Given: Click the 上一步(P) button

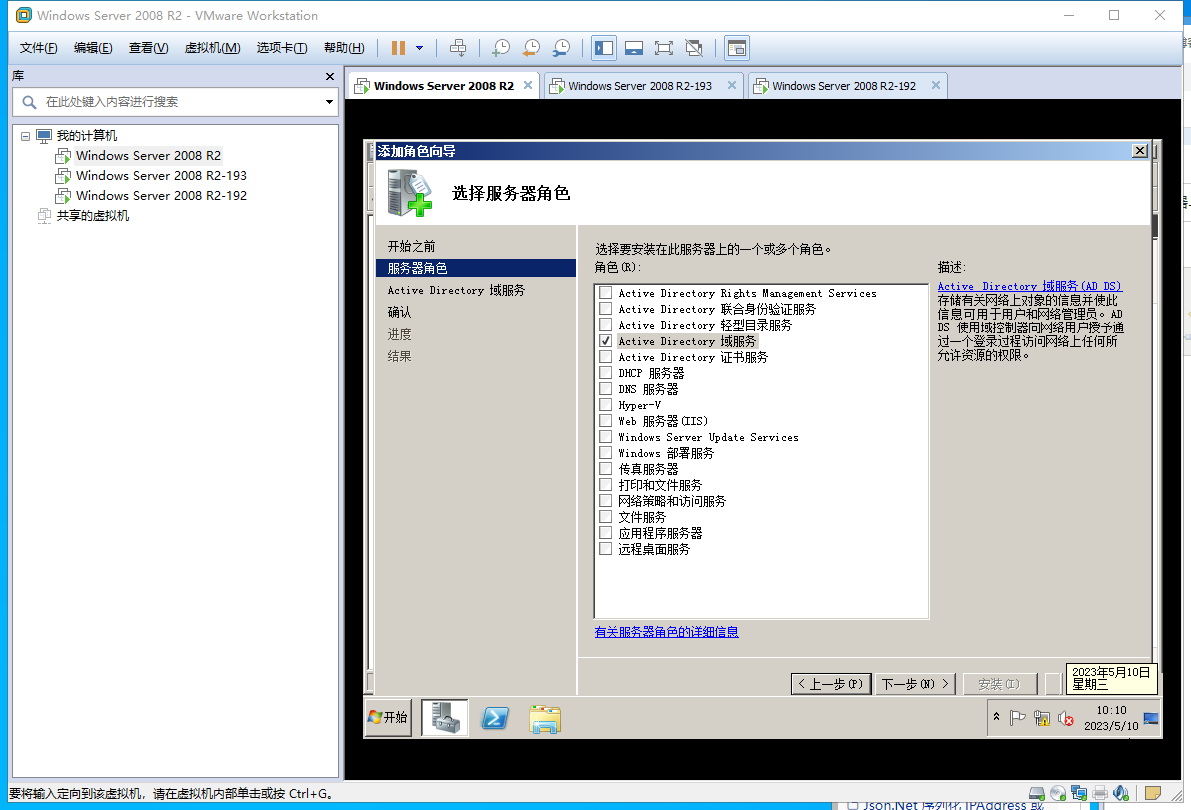Looking at the screenshot, I should 831,684.
